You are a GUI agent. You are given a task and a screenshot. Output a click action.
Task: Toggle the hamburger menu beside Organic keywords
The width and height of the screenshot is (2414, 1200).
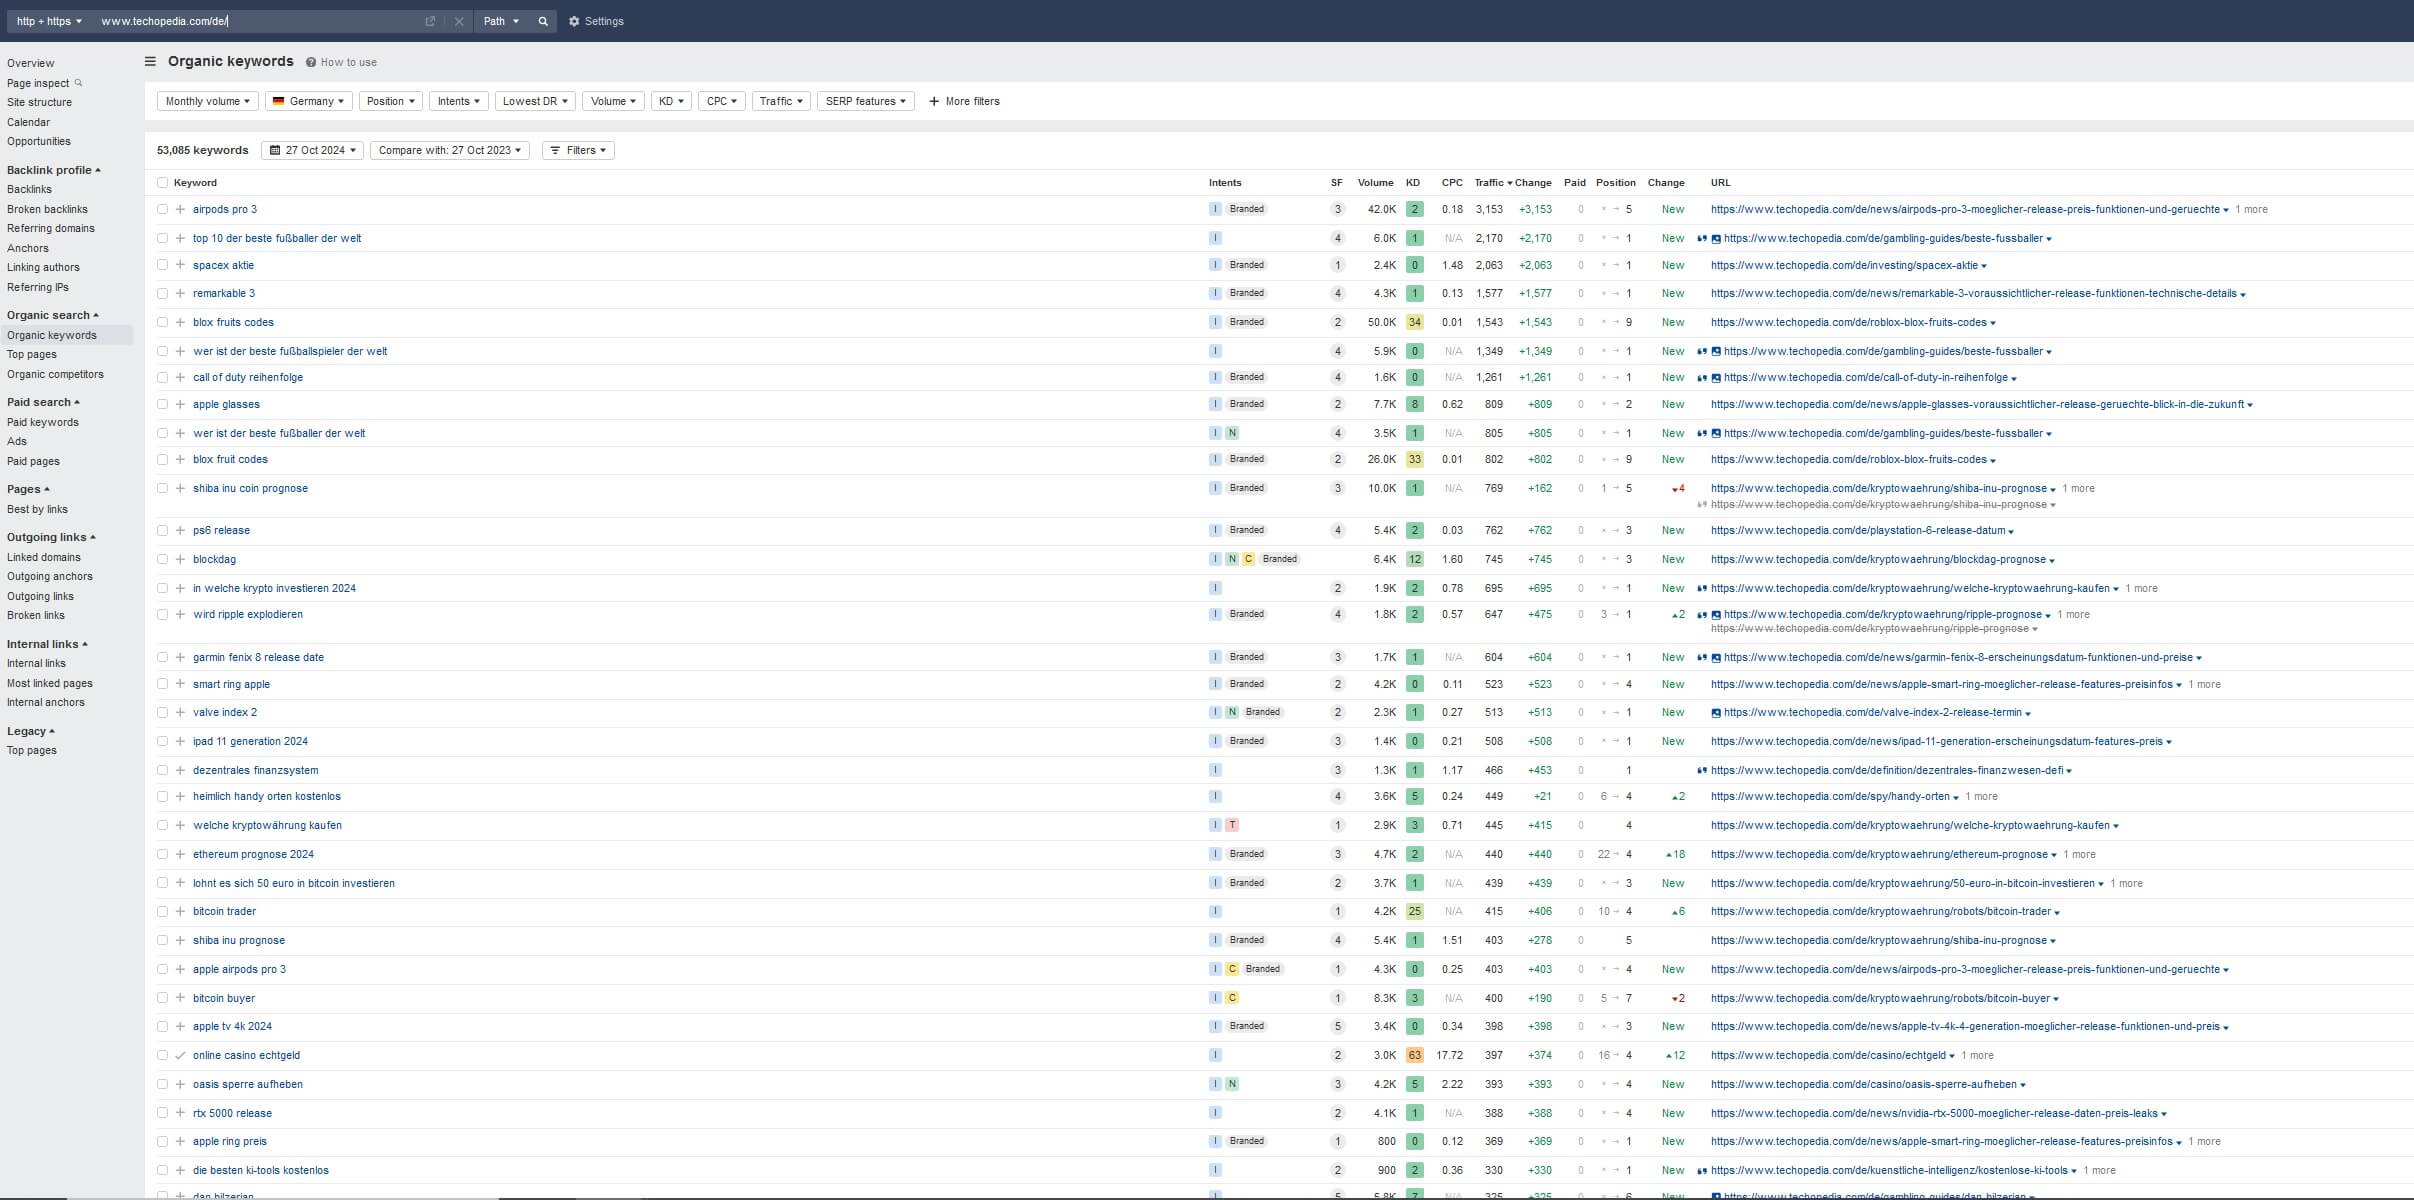point(150,61)
